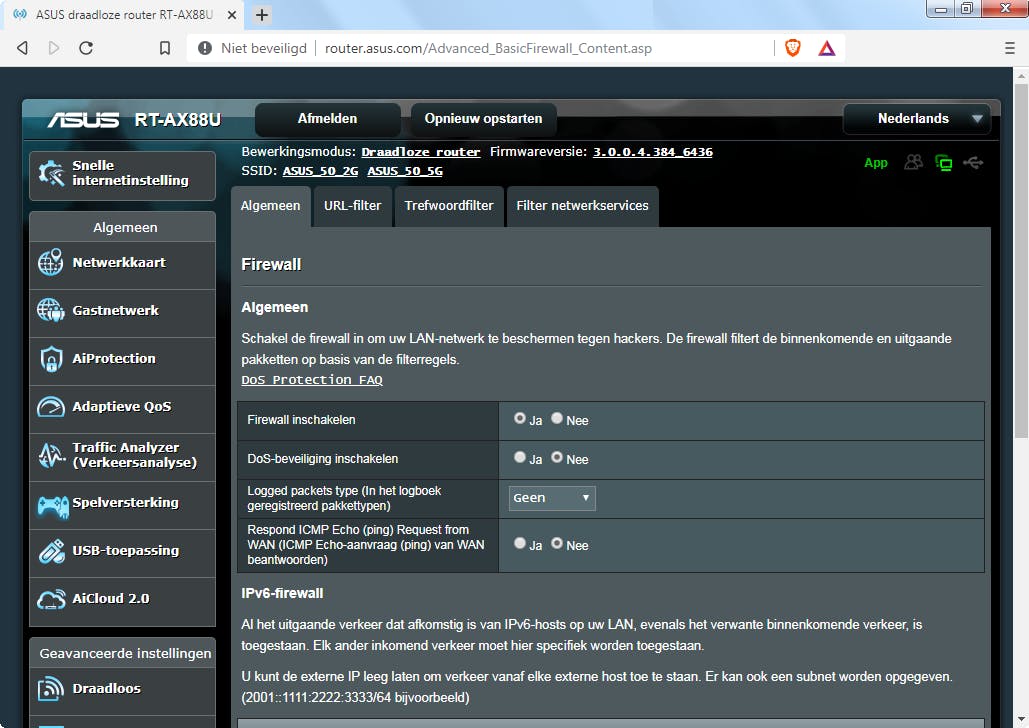Open the Filter netwerkservices tab

pos(582,205)
